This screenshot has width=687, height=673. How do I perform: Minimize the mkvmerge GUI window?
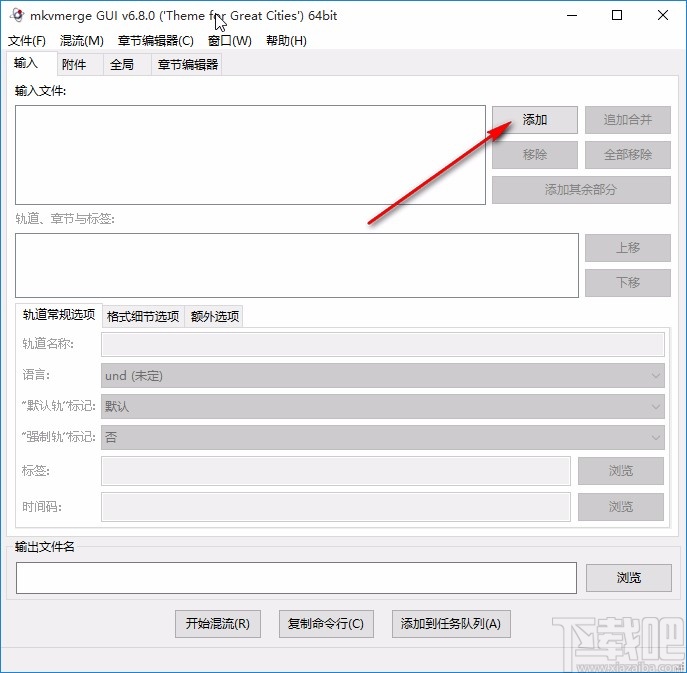[x=572, y=15]
